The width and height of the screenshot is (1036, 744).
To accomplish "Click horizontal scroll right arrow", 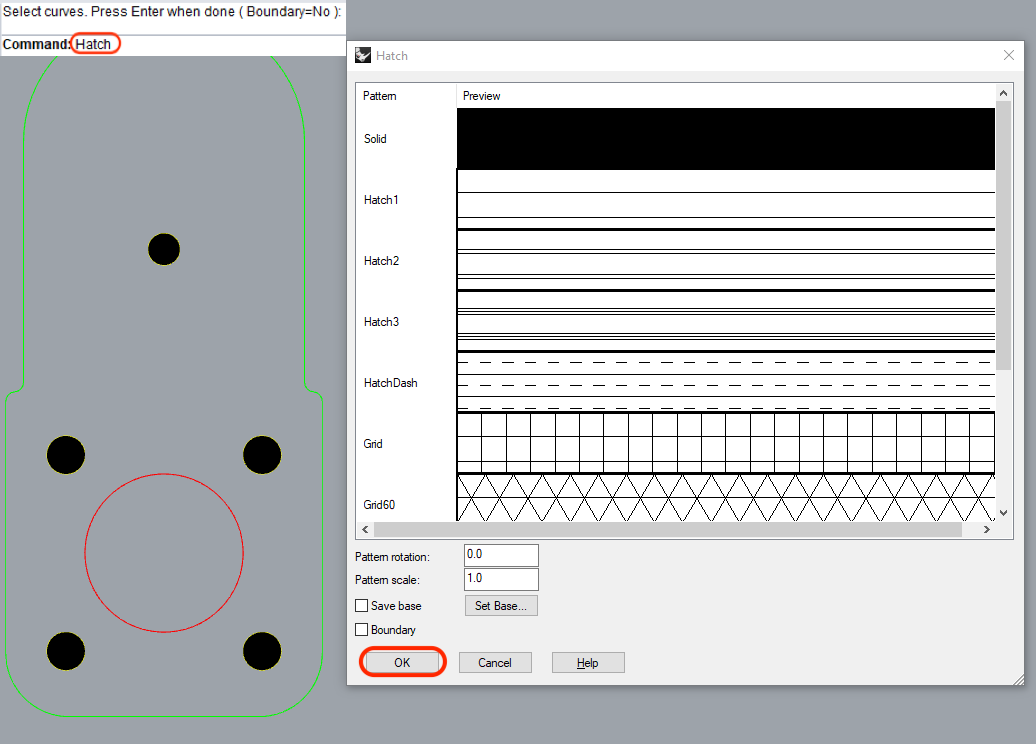I will (x=987, y=530).
